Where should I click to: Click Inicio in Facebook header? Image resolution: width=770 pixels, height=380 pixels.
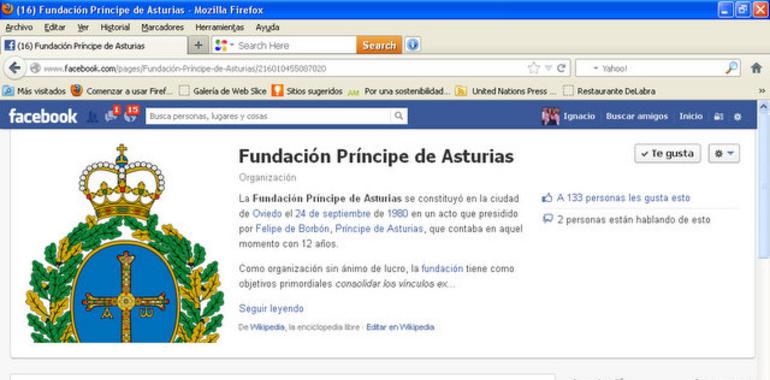[691, 116]
